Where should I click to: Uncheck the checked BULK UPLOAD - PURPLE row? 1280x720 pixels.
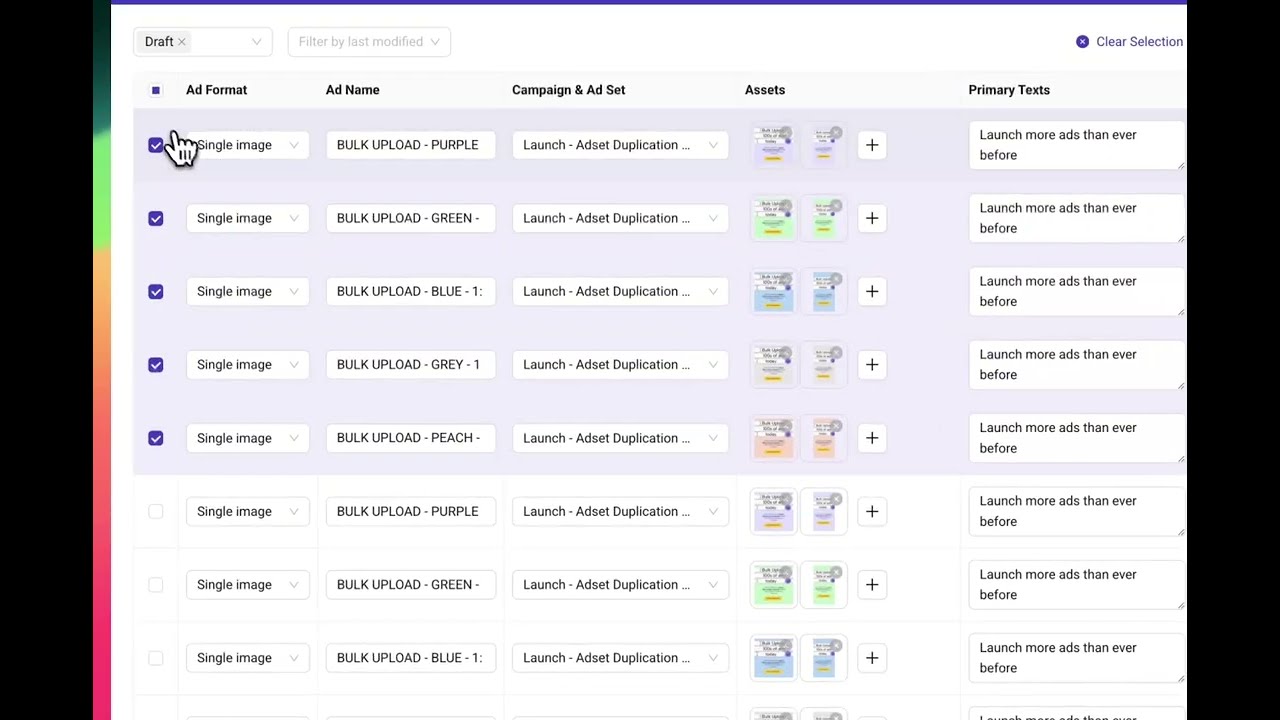point(156,145)
